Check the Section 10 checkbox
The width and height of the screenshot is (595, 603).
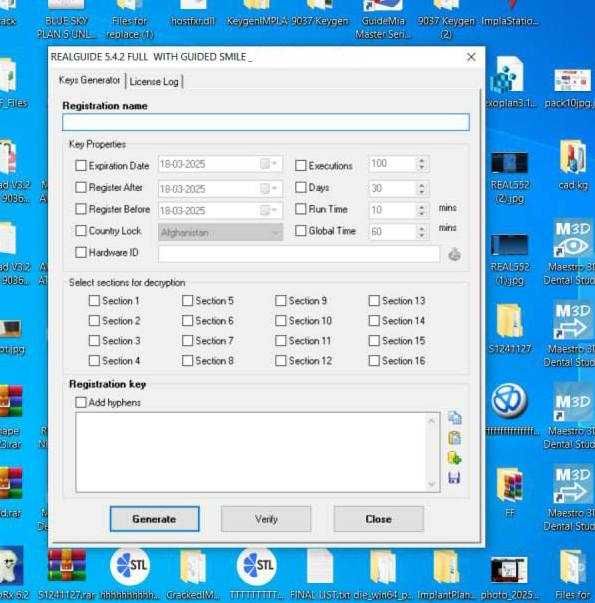[x=281, y=321]
